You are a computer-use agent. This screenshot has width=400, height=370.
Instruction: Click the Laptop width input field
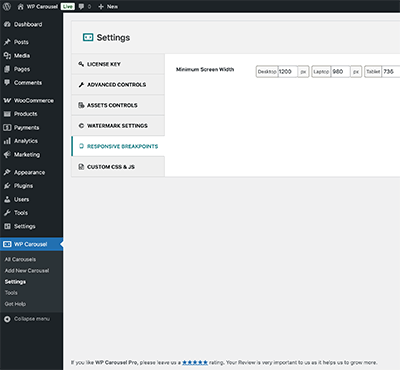(x=340, y=71)
